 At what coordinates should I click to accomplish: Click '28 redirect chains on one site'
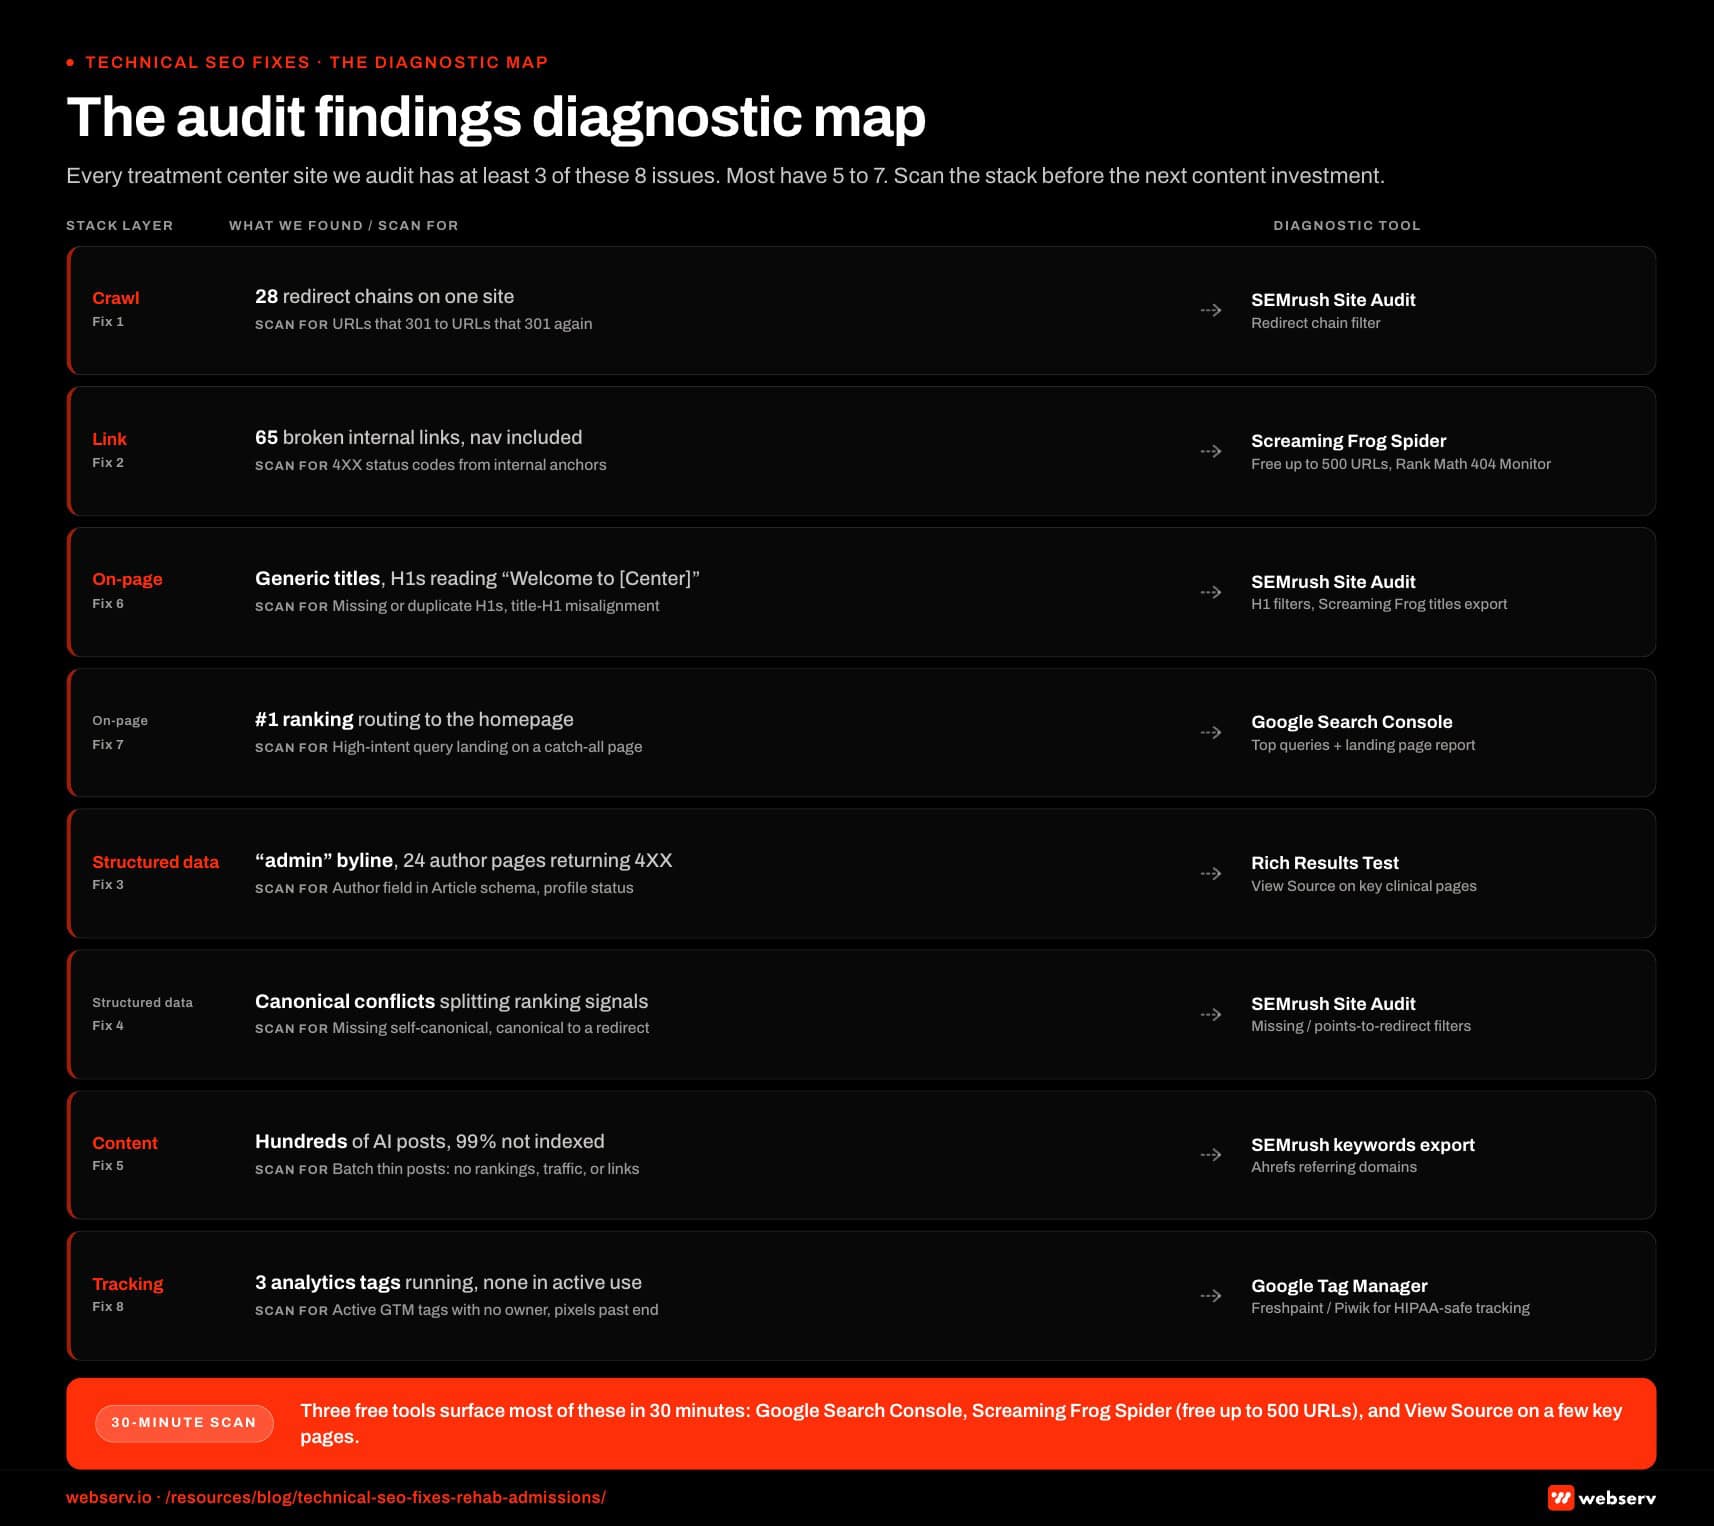coord(385,296)
